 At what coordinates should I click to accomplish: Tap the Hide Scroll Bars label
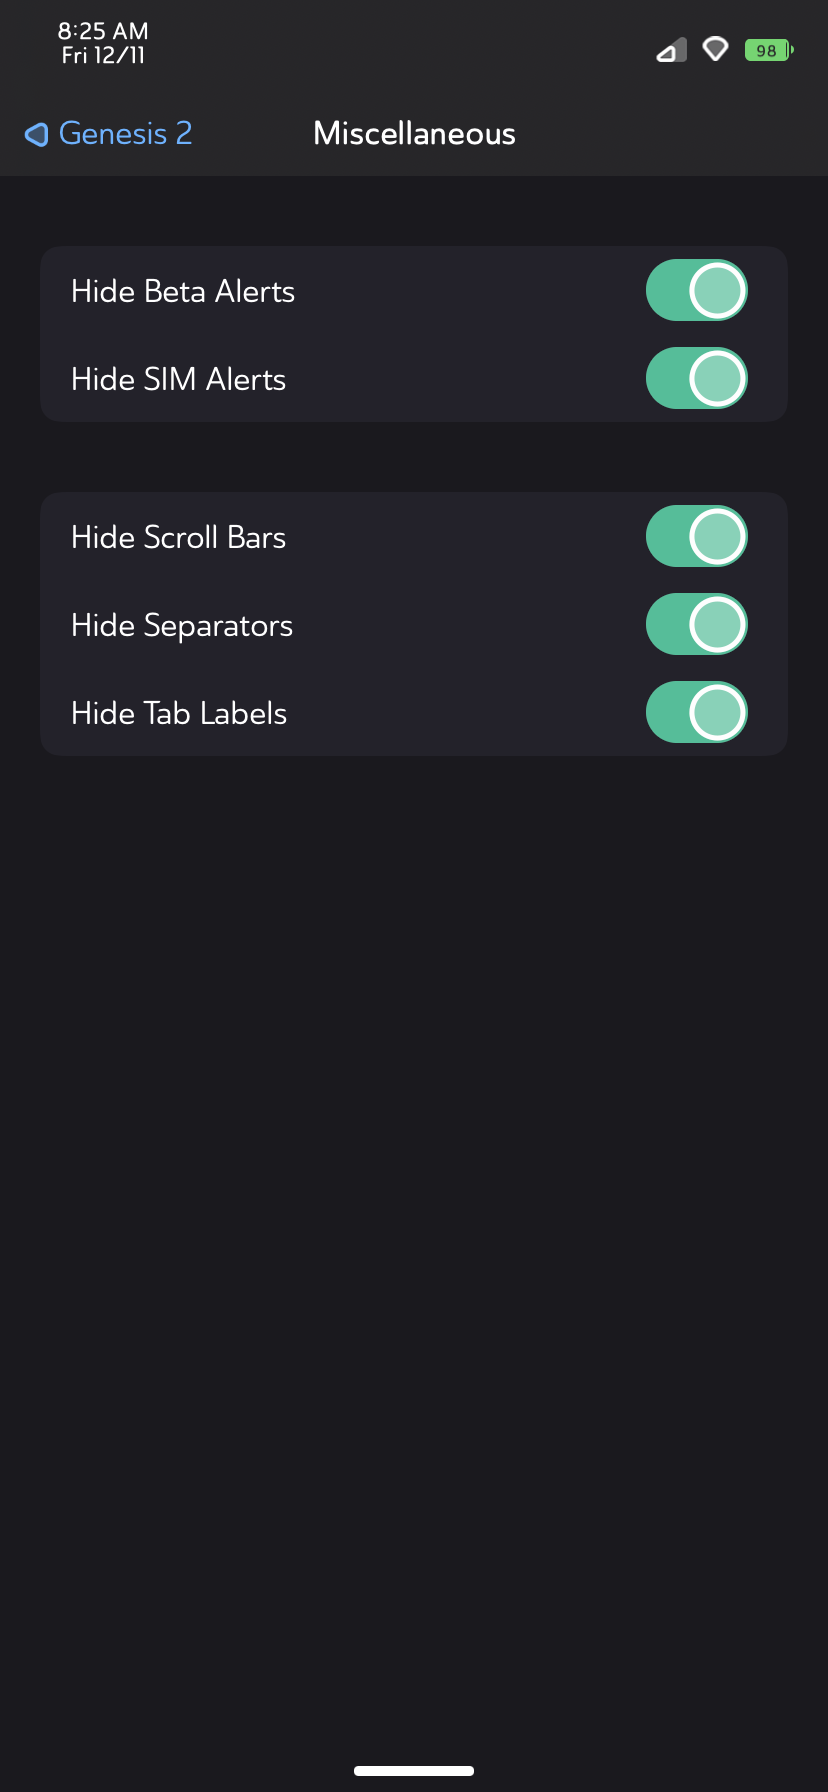(179, 537)
